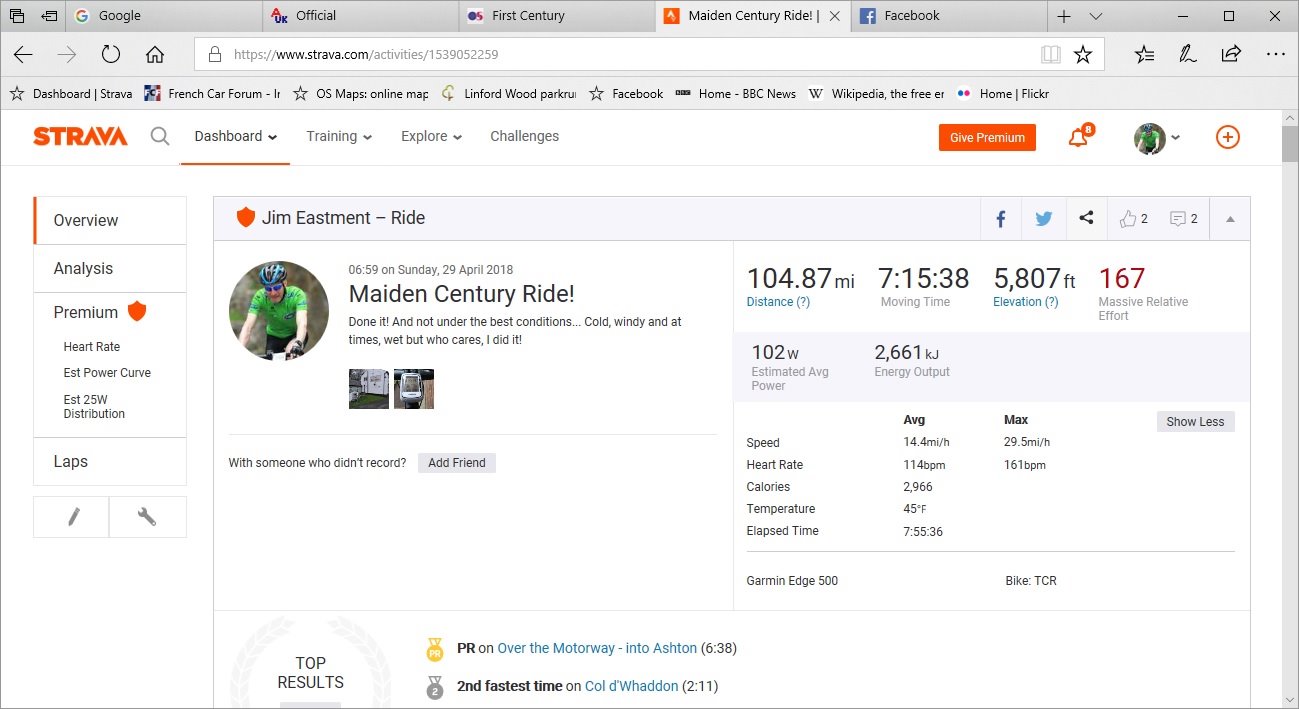Screen dimensions: 1299x709
Task: Open the OS Maps bookmark
Action: (360, 93)
